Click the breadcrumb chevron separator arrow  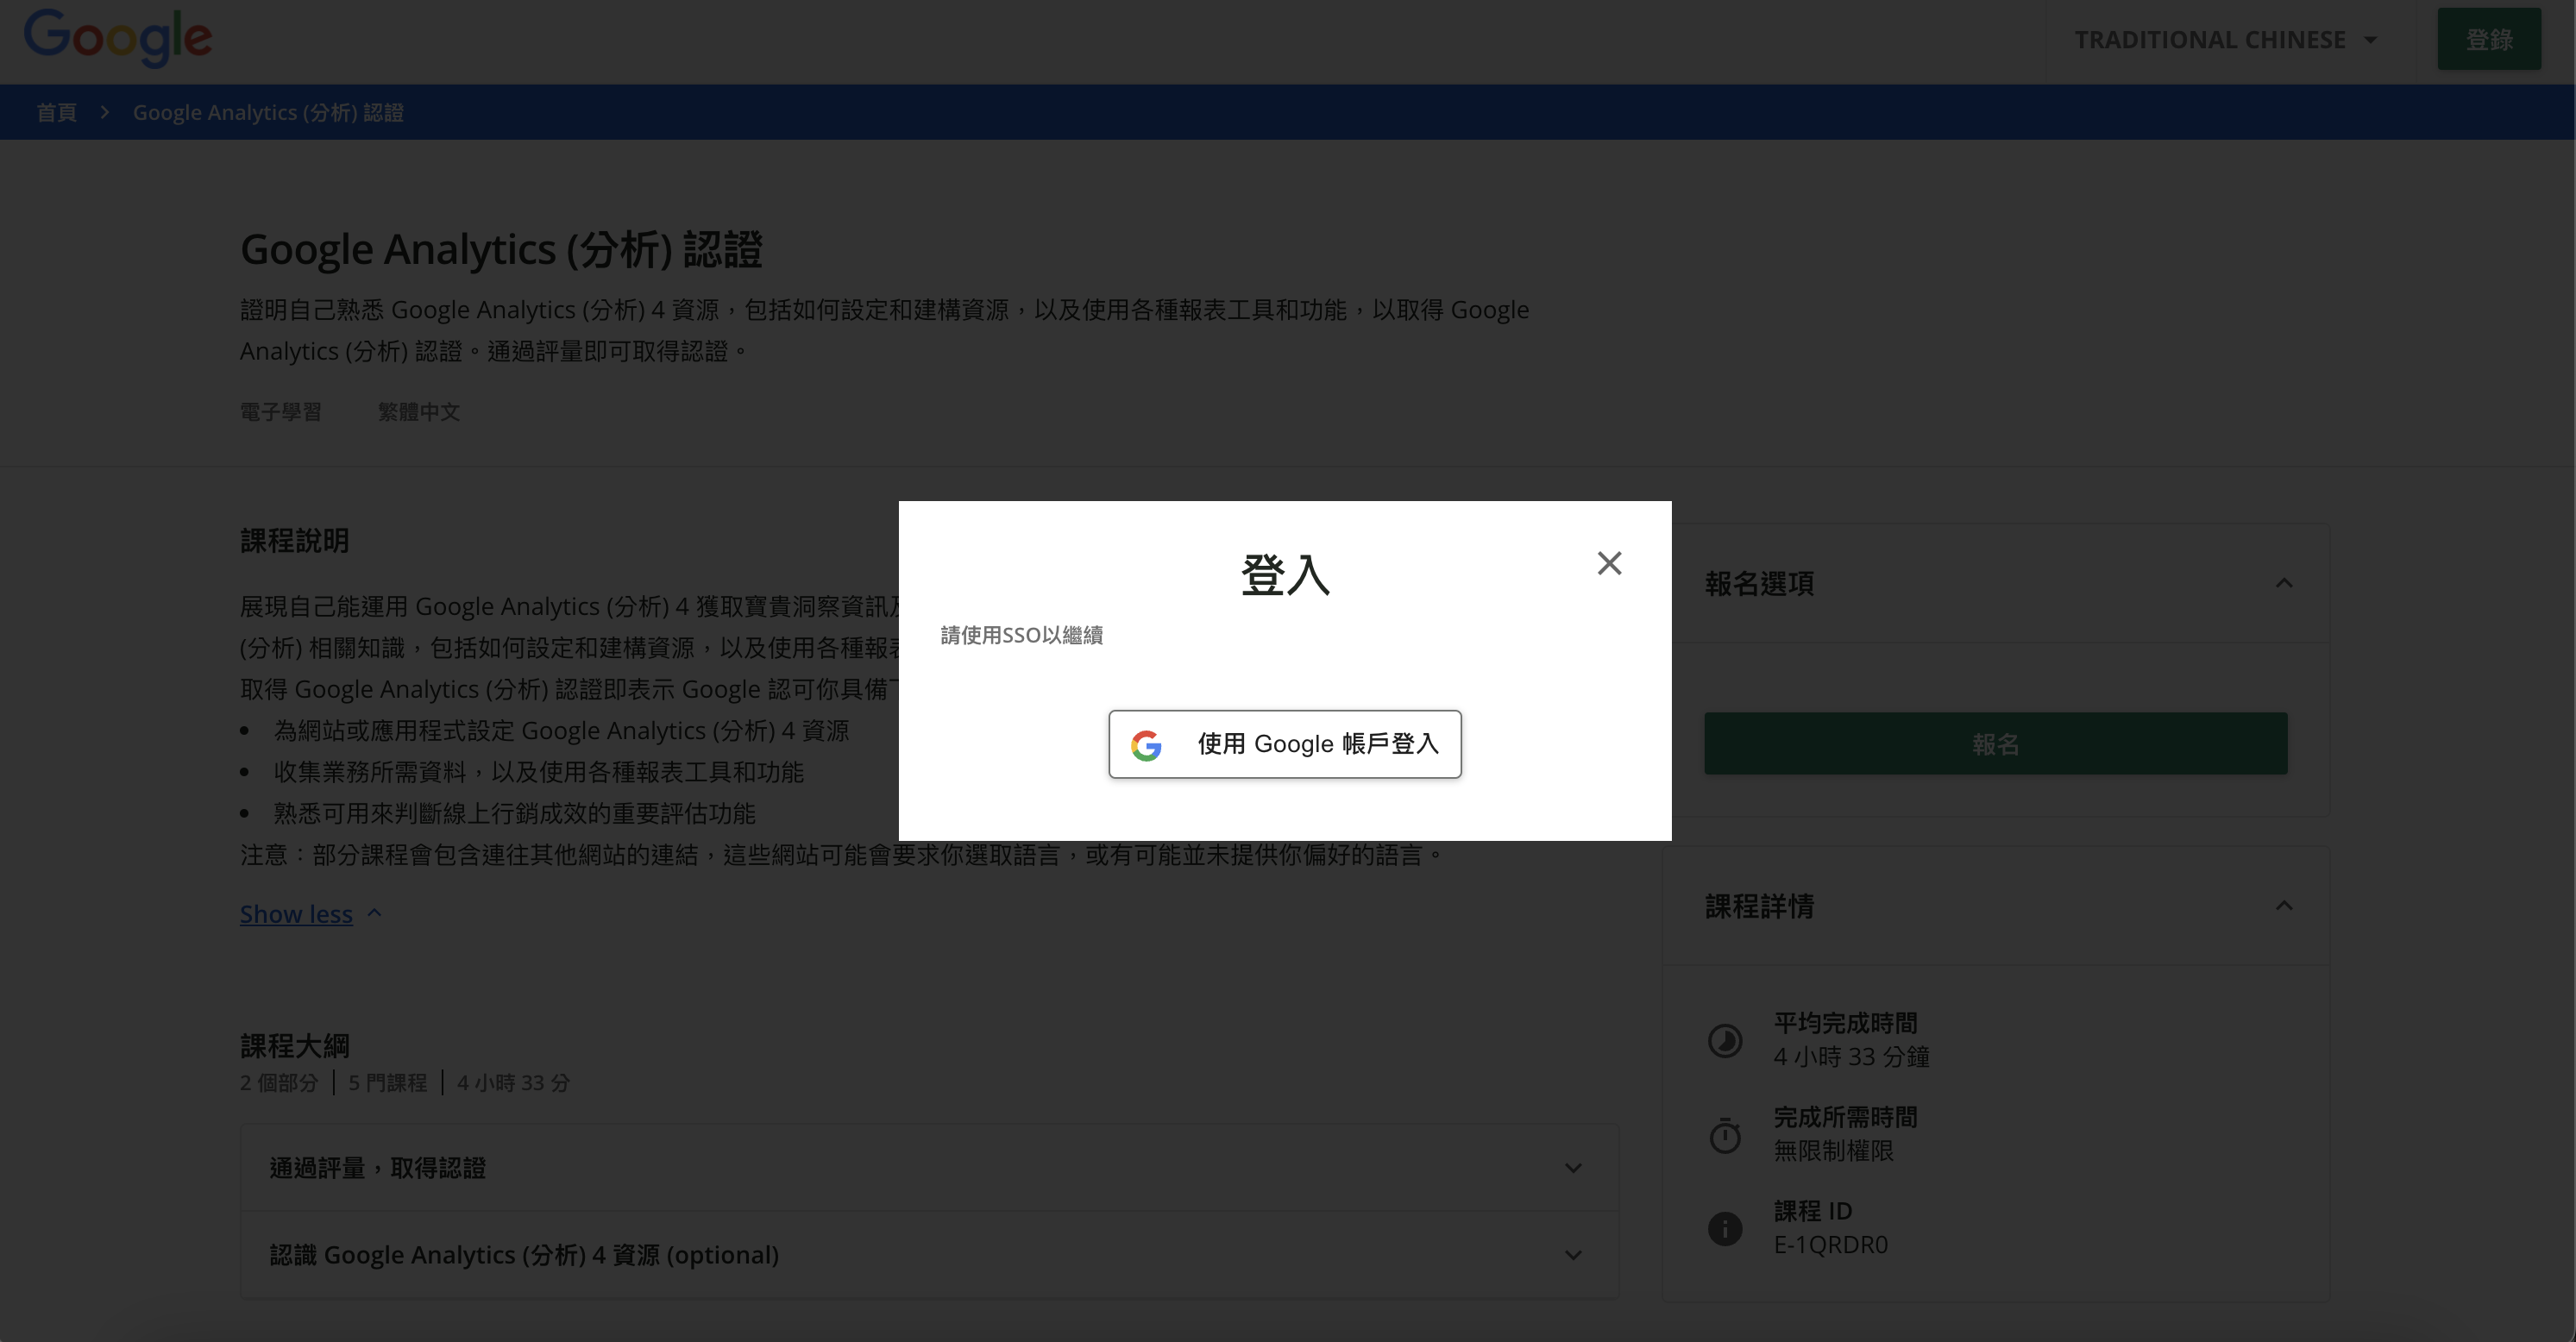pyautogui.click(x=104, y=113)
